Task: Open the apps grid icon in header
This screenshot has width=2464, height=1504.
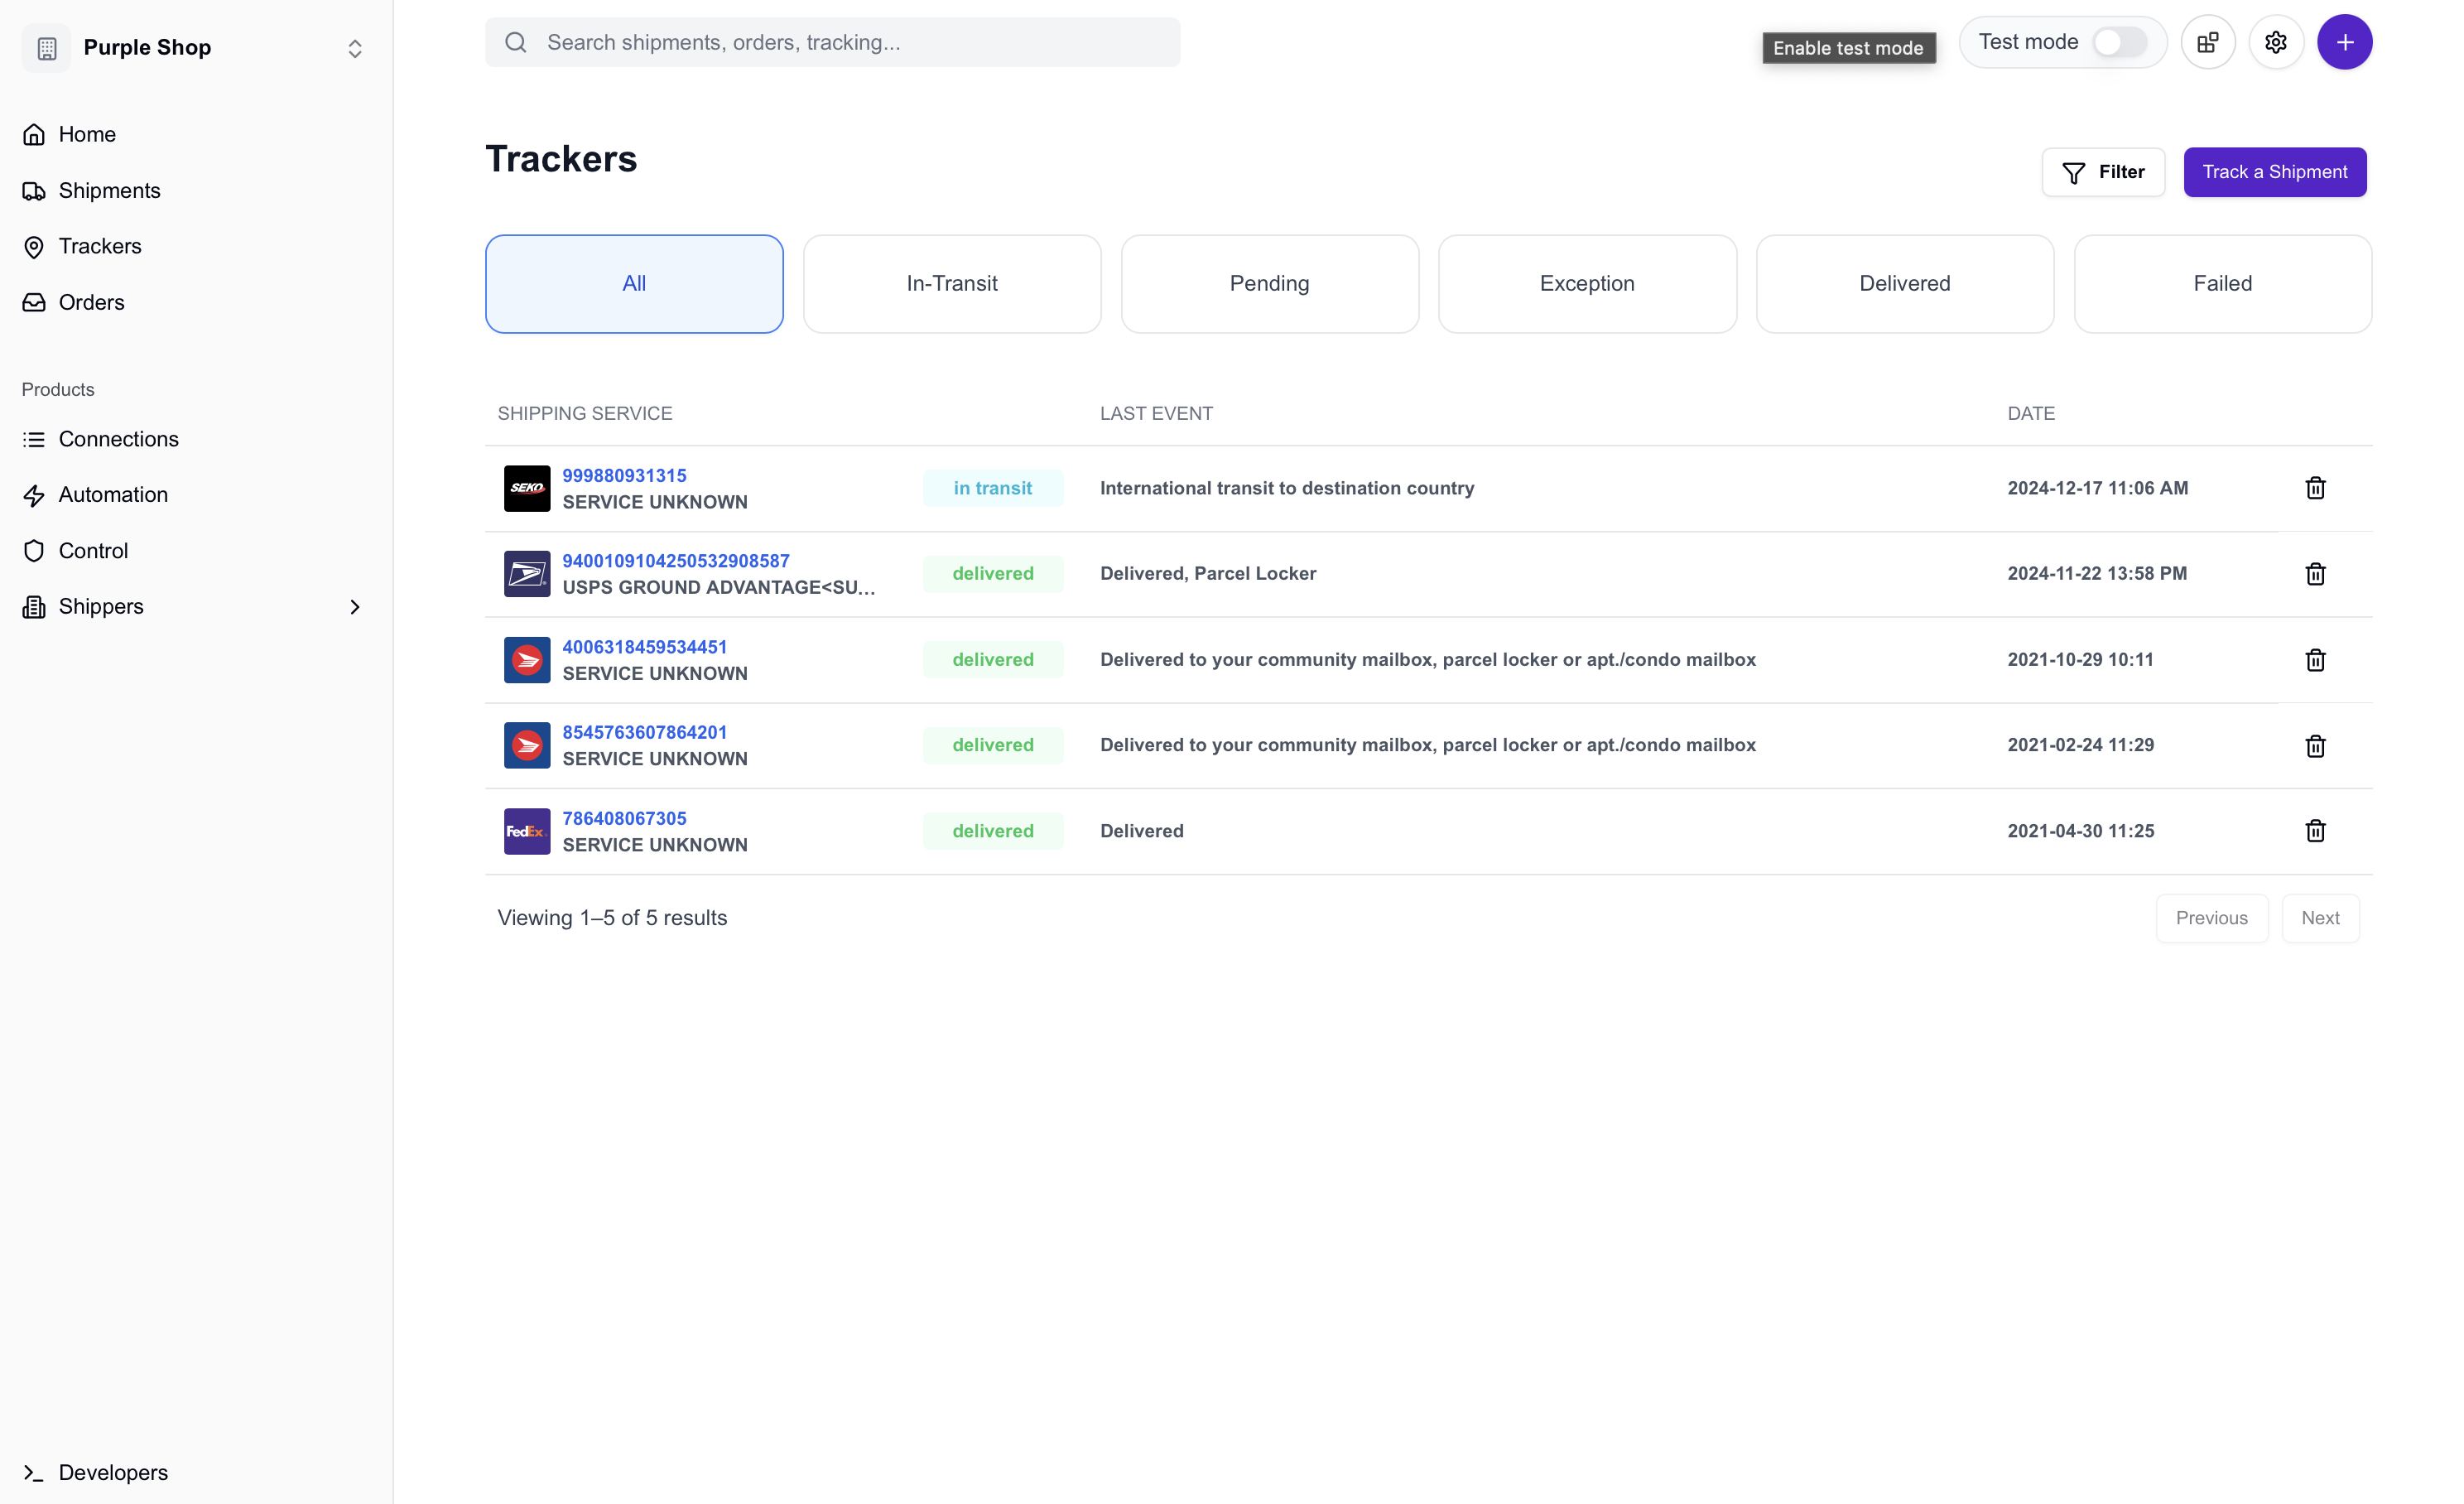Action: (x=2207, y=42)
